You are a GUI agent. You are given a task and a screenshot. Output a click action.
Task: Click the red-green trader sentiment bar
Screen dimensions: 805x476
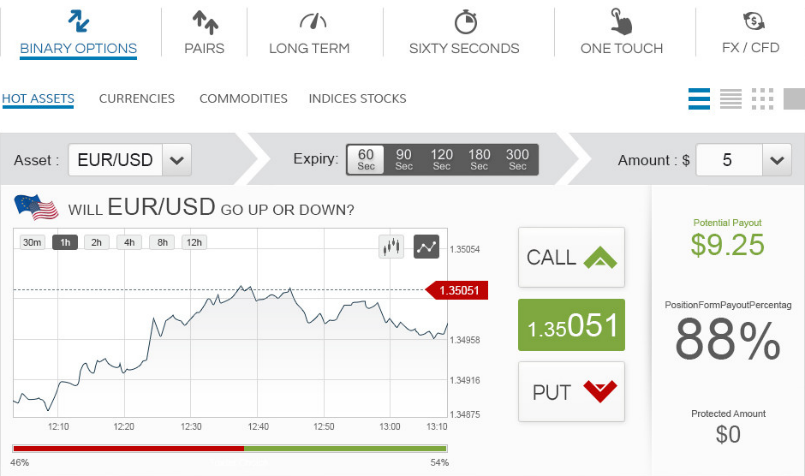(x=230, y=449)
